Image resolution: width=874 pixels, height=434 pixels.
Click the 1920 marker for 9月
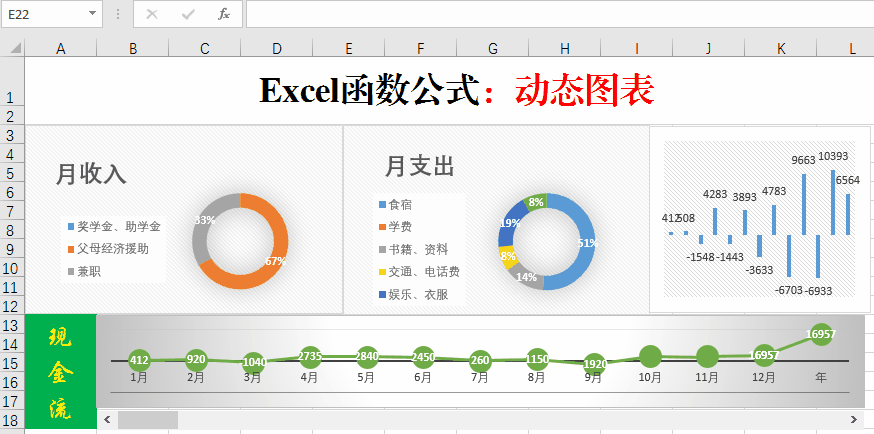click(594, 364)
